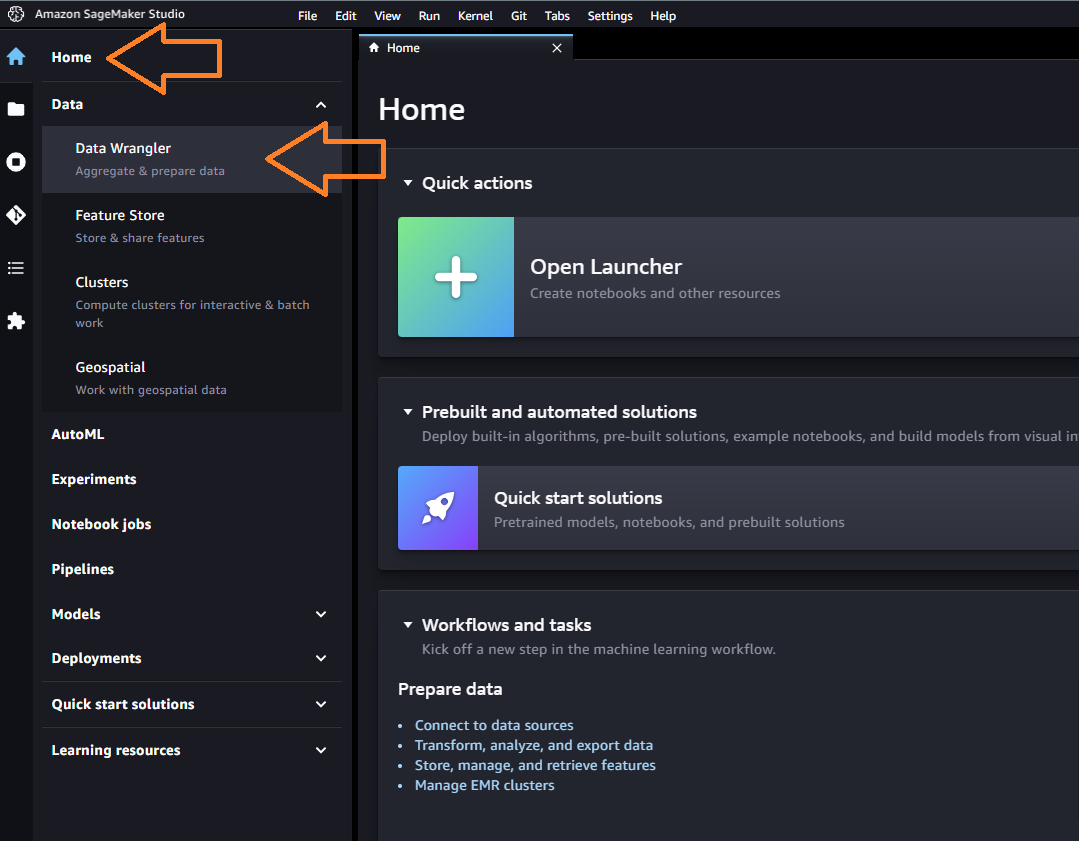Open the File Browser folder icon

[16, 109]
